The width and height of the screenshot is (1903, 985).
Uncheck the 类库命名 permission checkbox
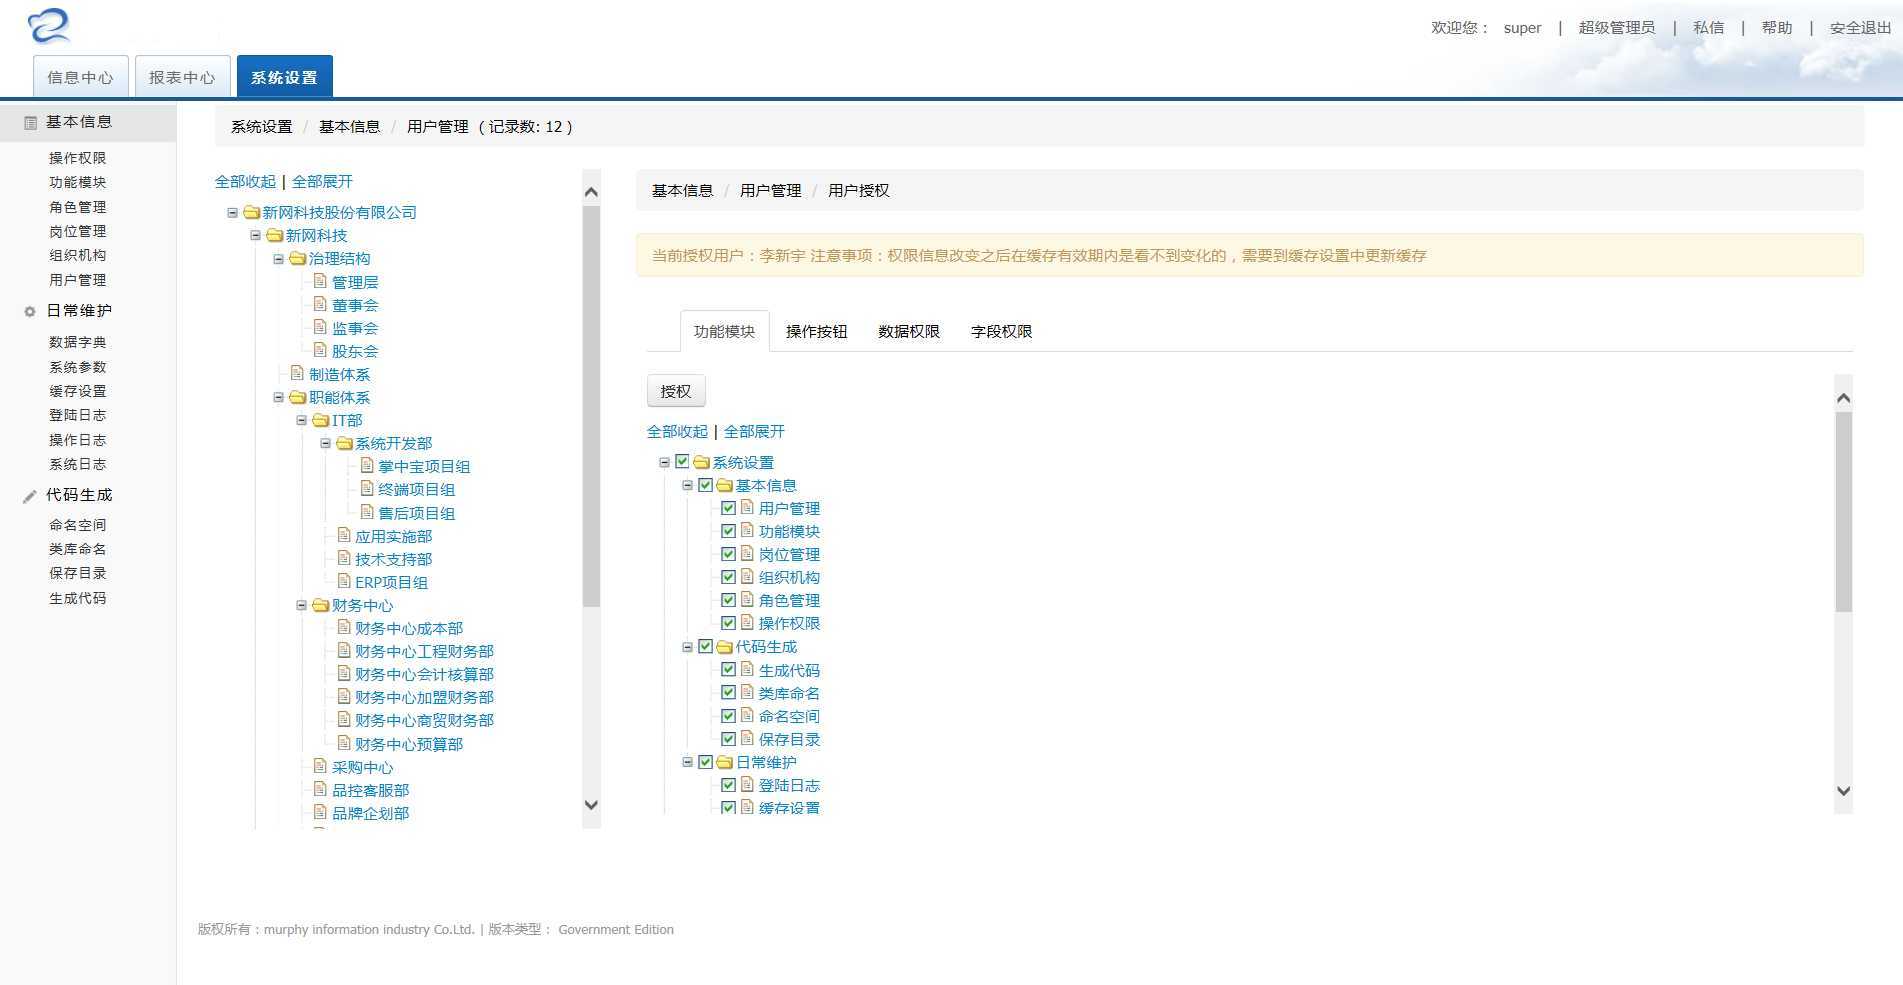pos(728,693)
